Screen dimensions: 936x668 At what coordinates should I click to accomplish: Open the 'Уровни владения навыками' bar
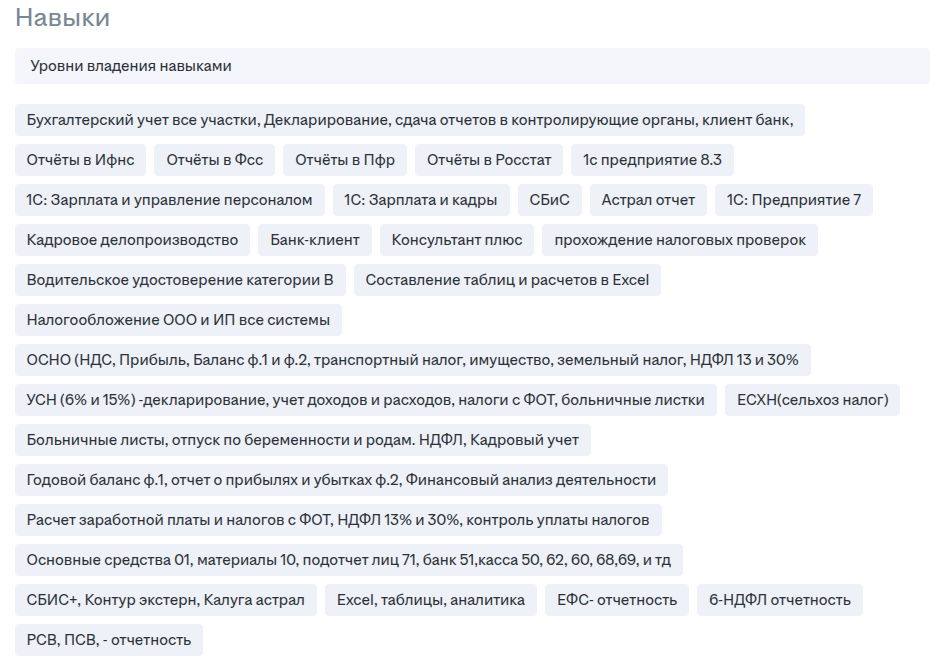pyautogui.click(x=472, y=66)
